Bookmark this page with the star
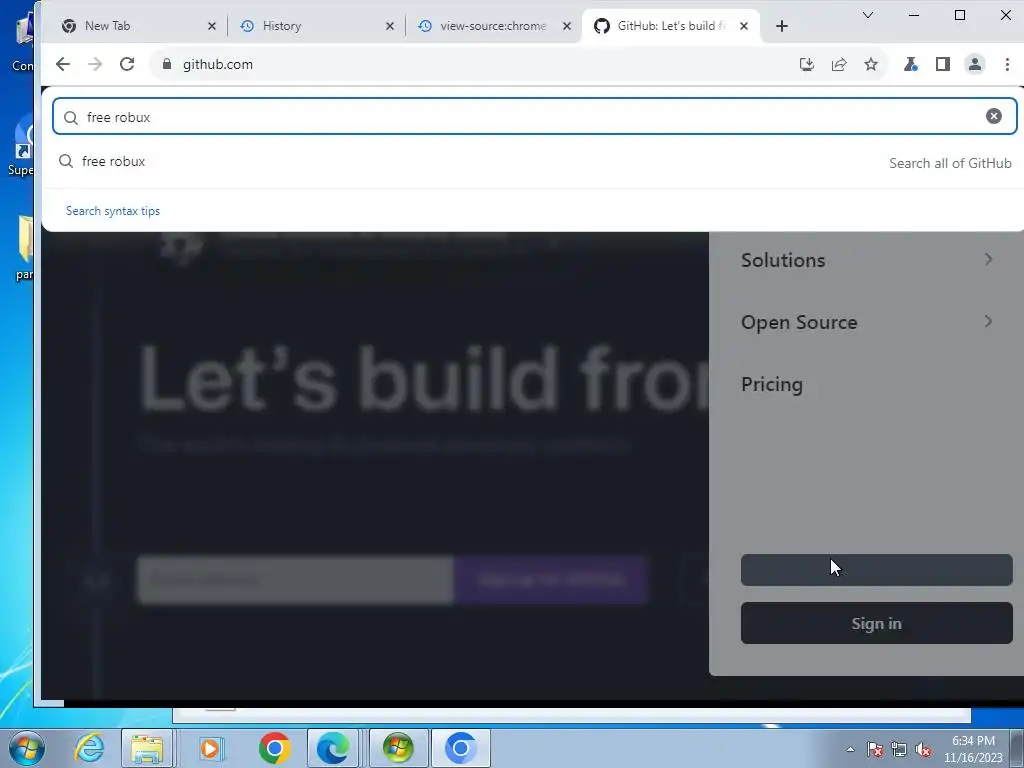This screenshot has width=1024, height=768. point(871,64)
